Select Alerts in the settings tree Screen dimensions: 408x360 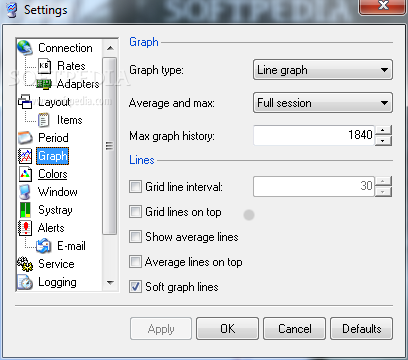click(51, 228)
